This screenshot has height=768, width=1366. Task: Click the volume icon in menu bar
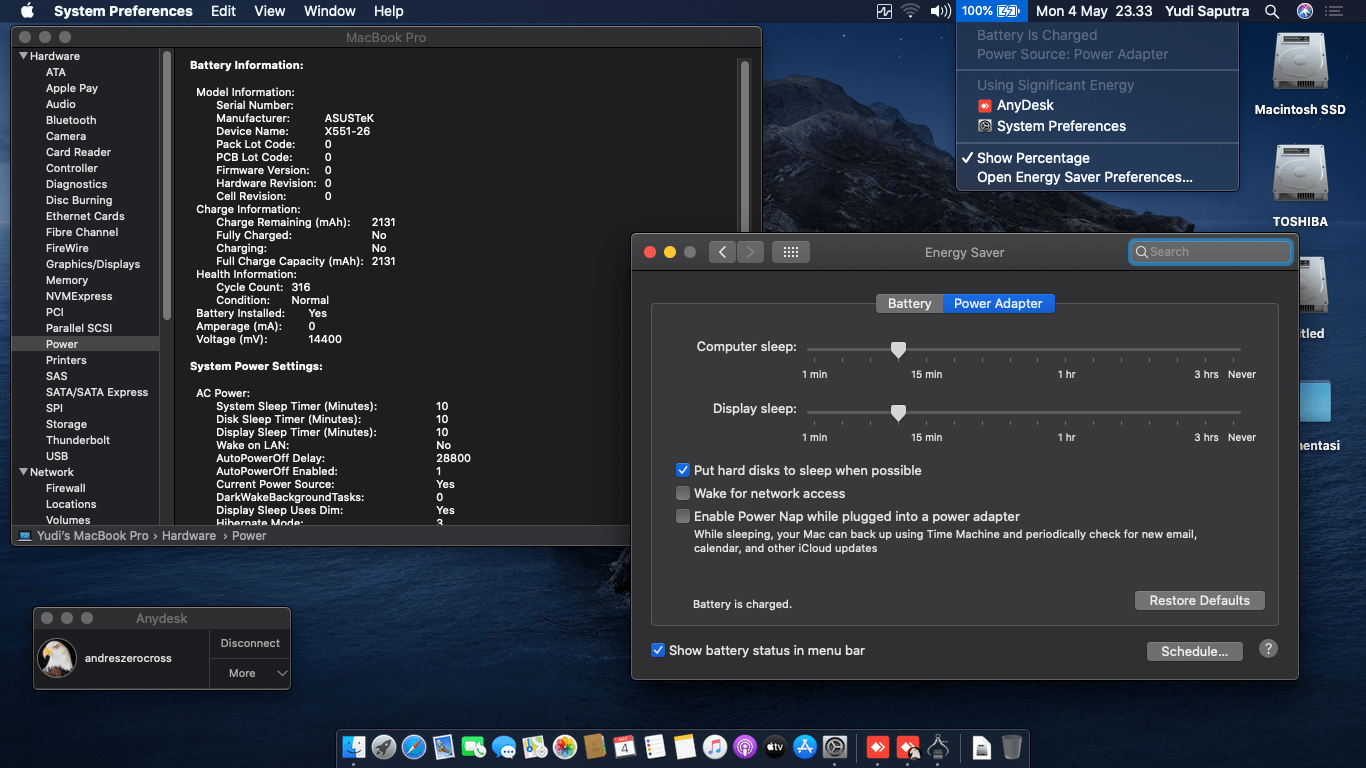pos(940,11)
